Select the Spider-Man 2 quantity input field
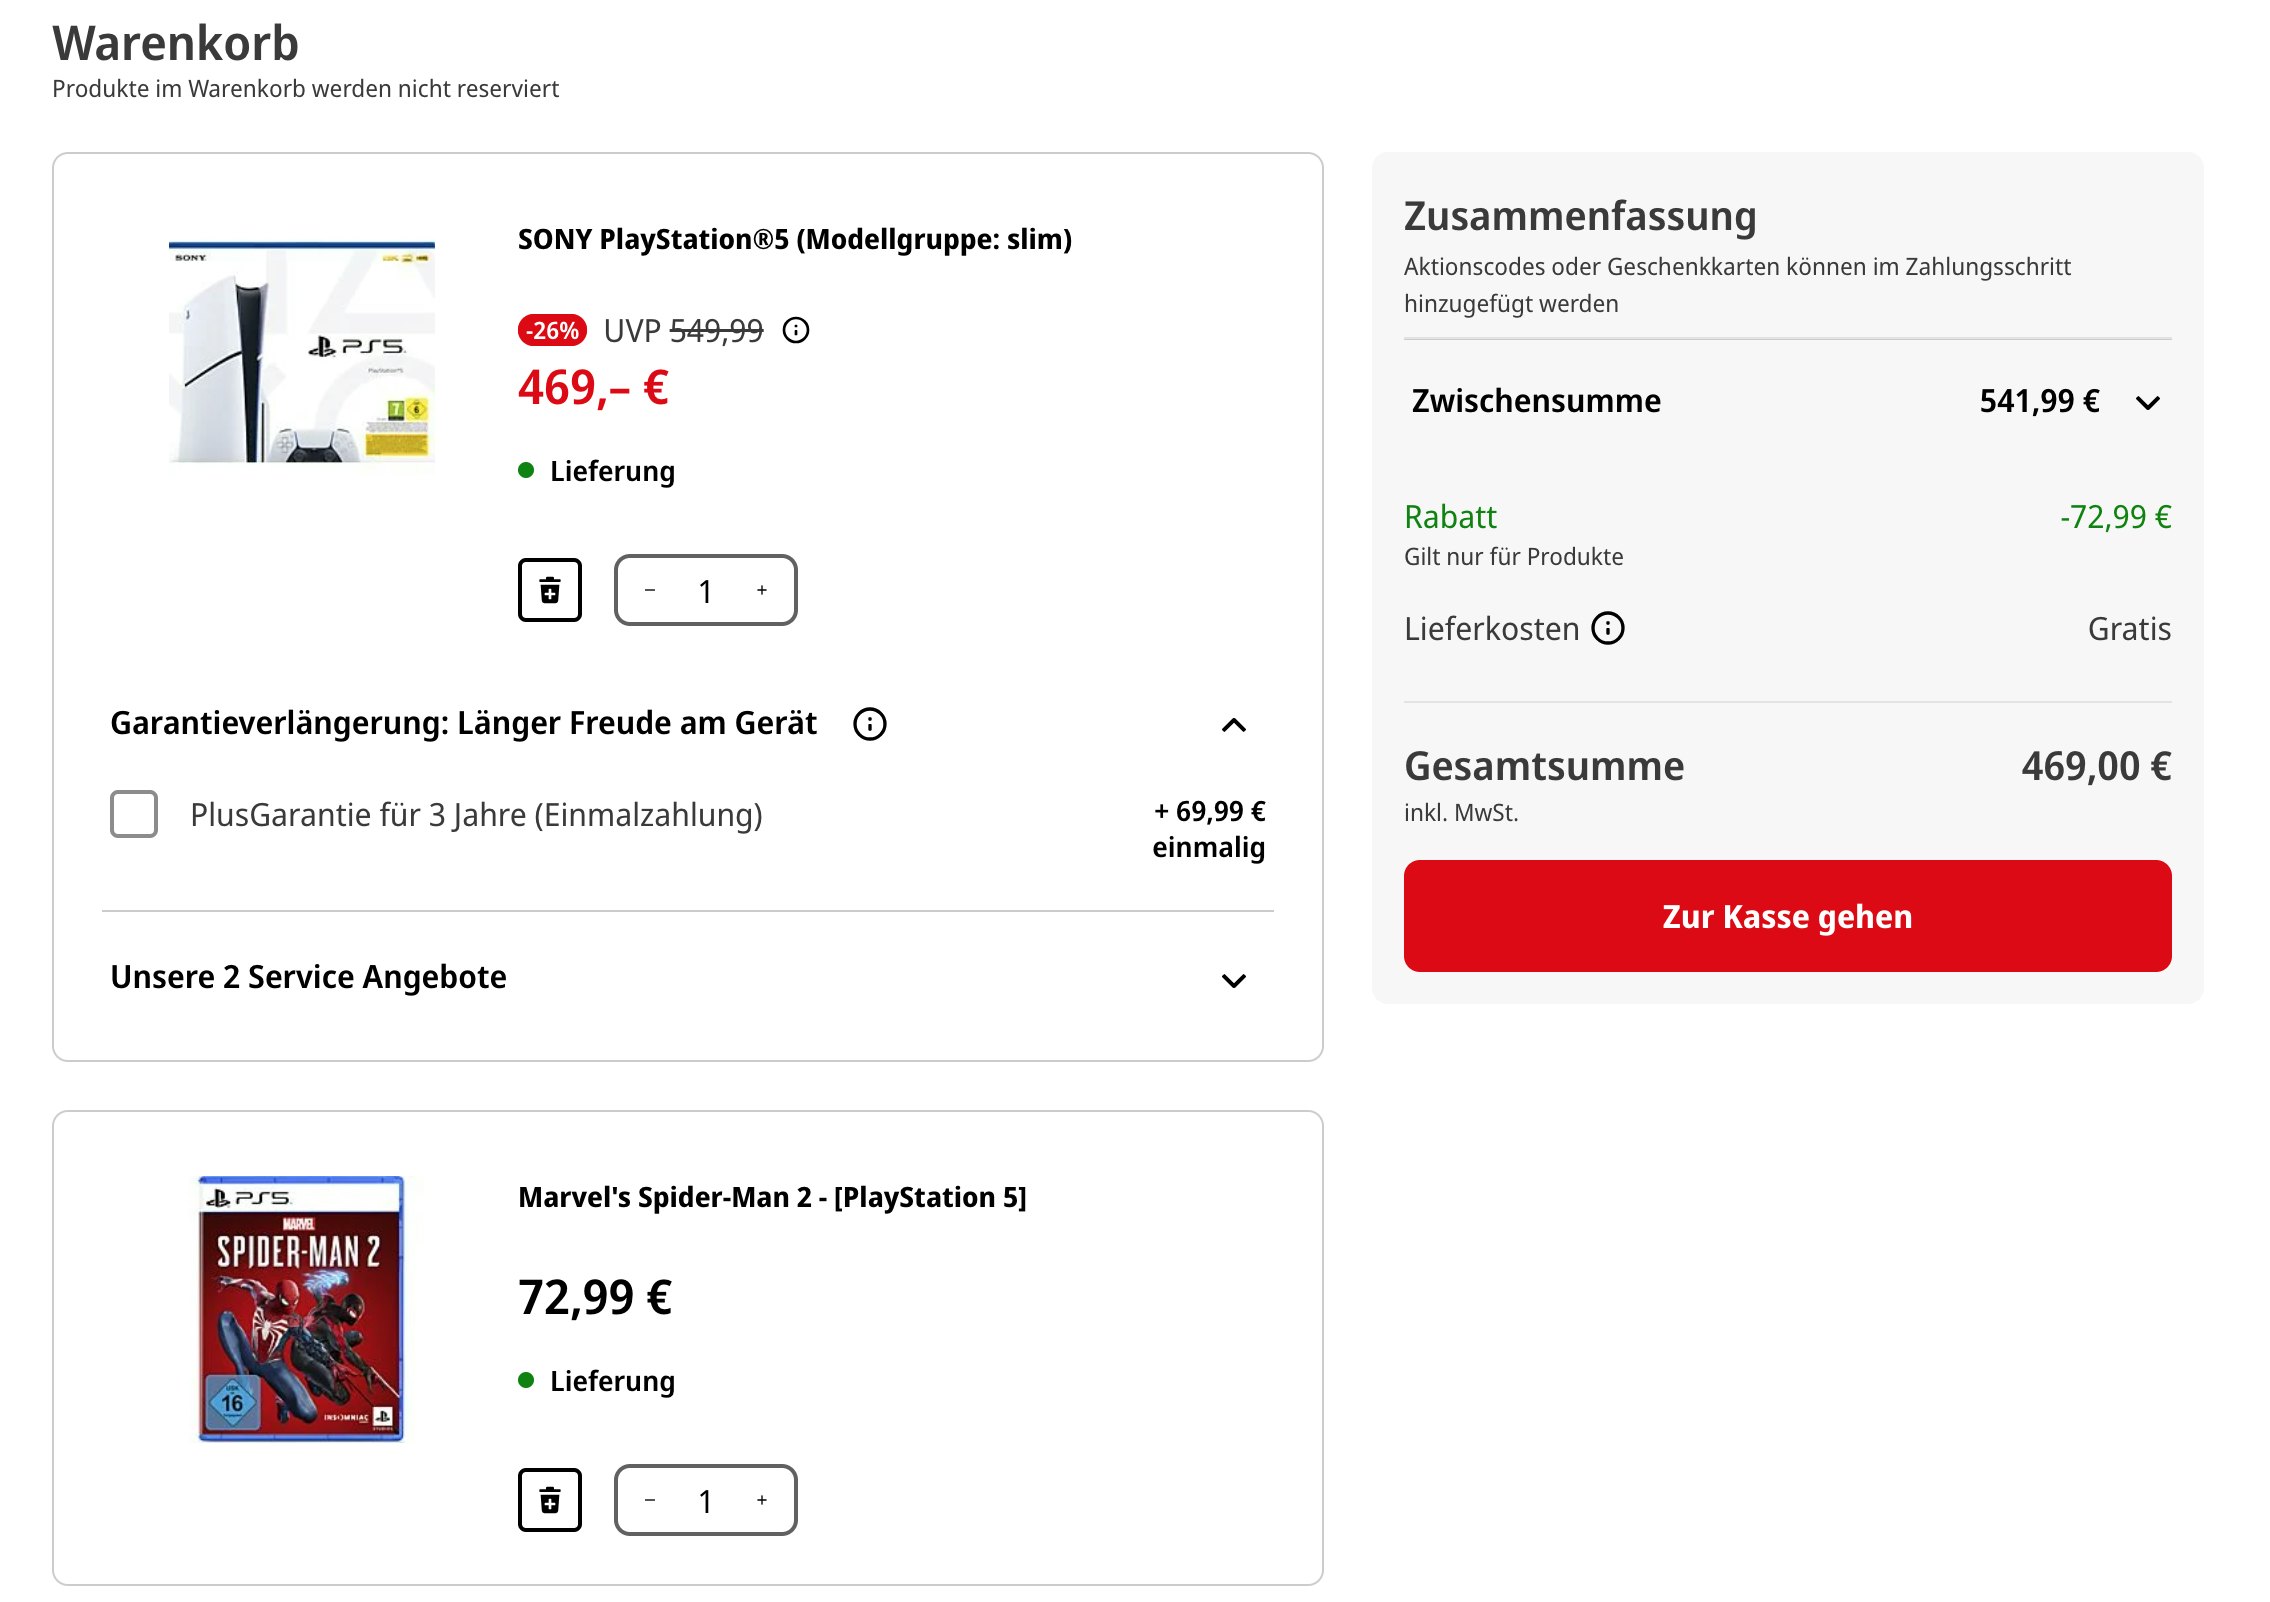The width and height of the screenshot is (2270, 1602). pos(706,1499)
